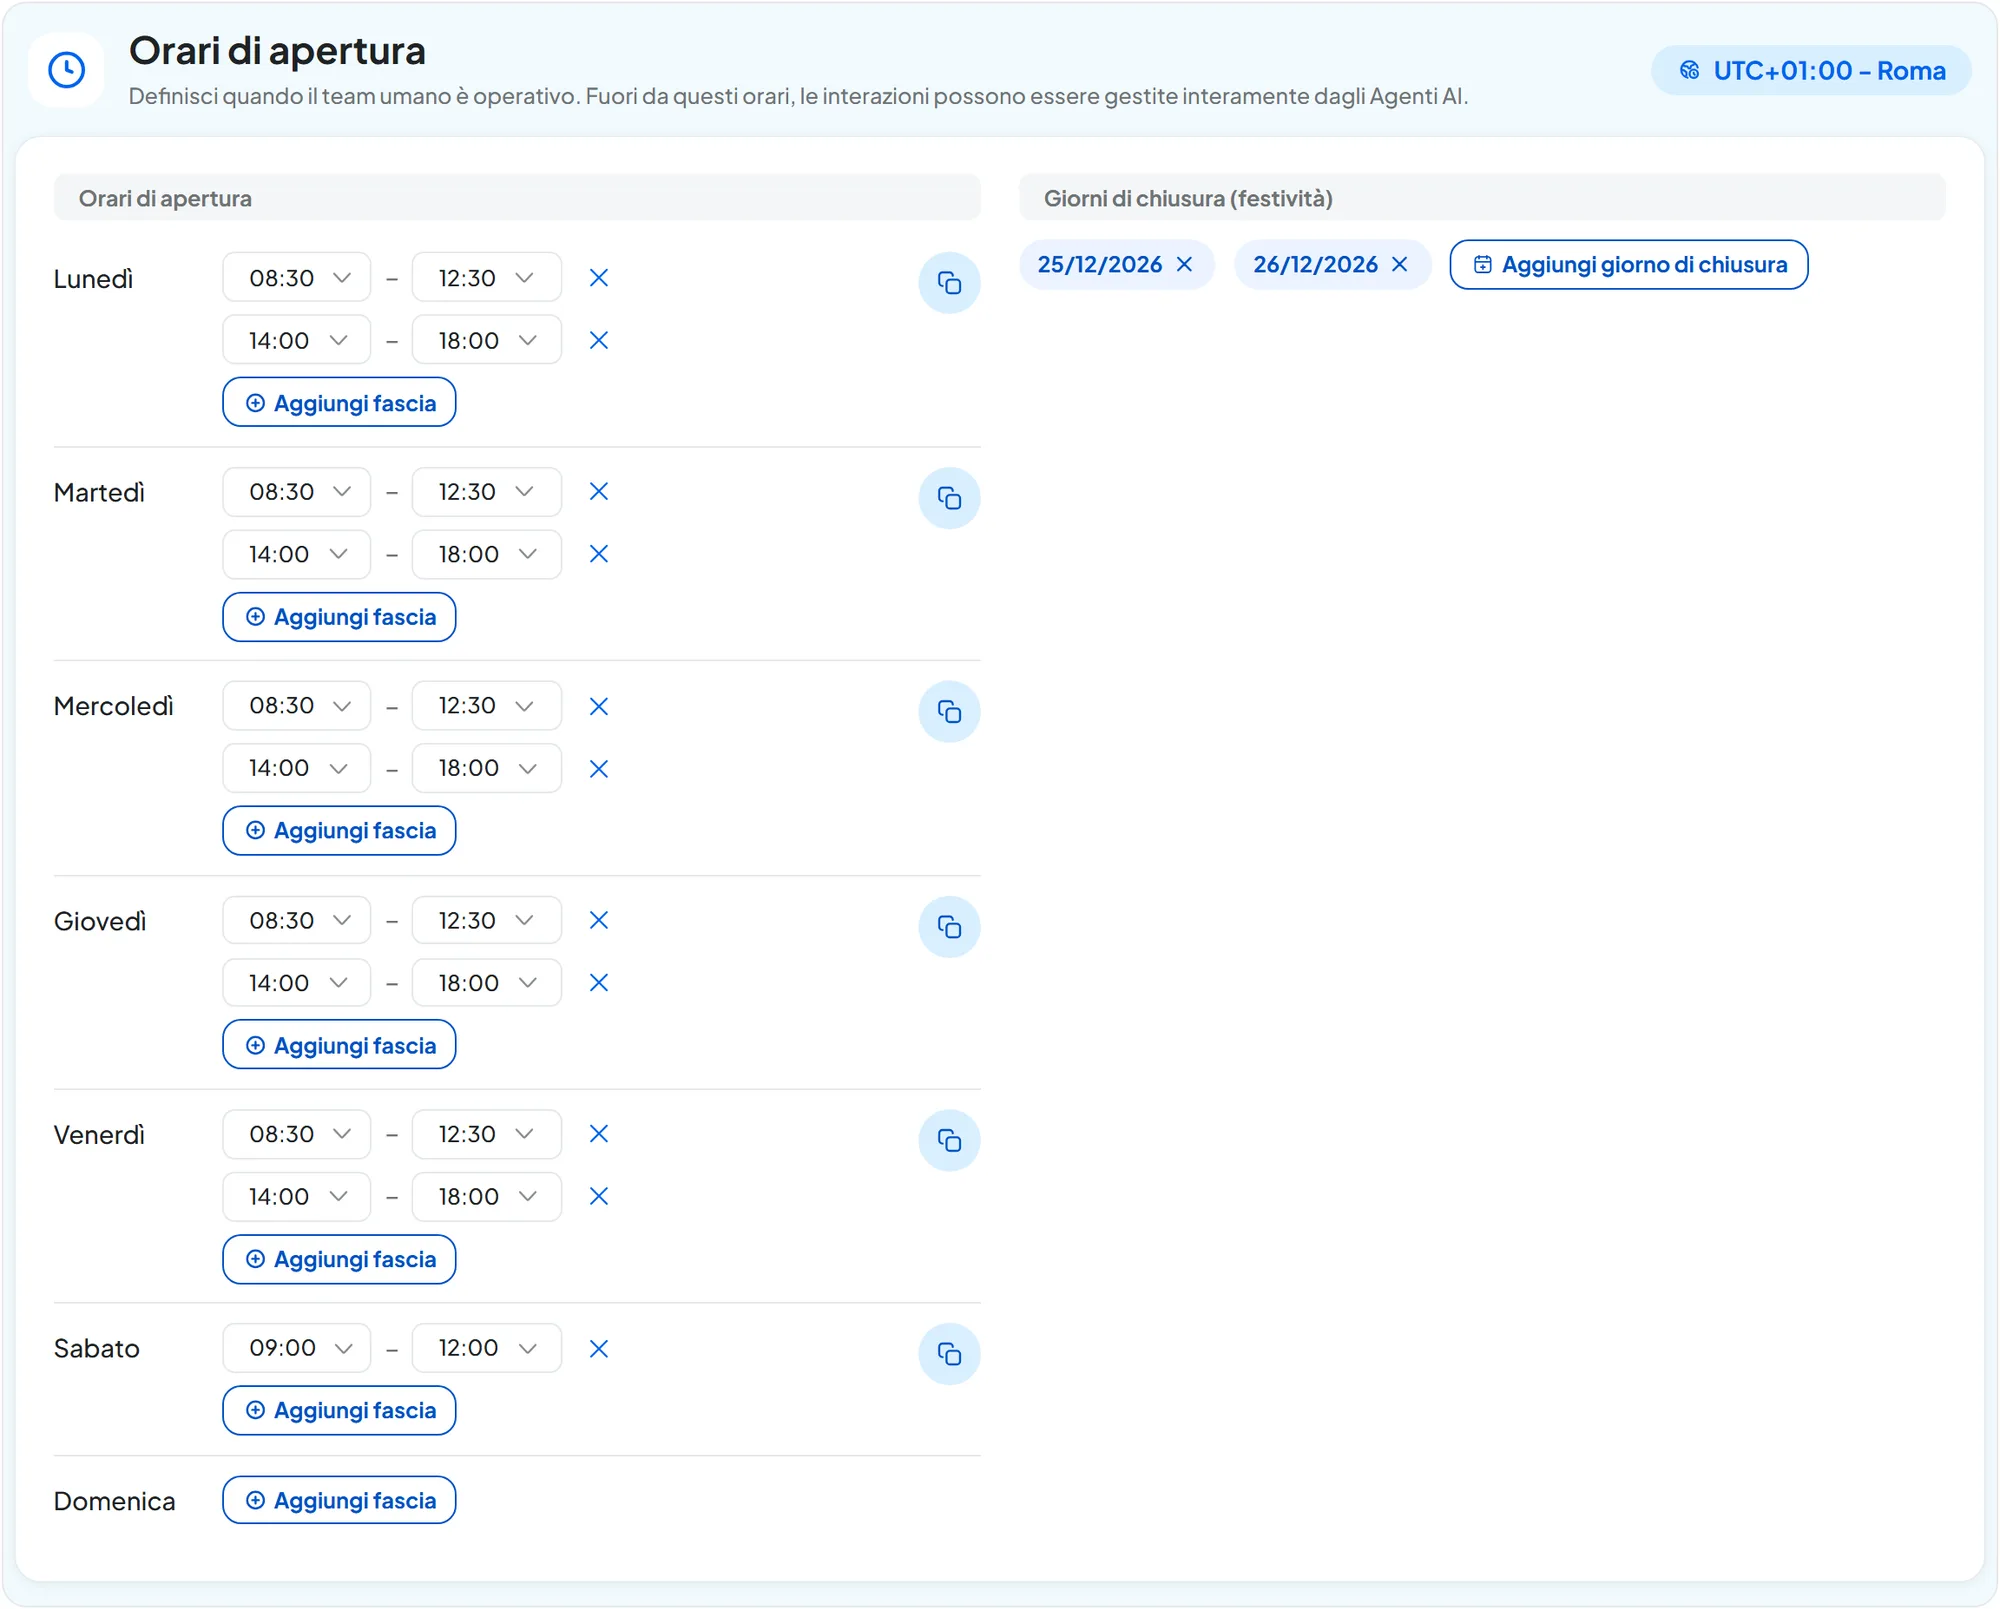
Task: Click Aggiungi fascia under Martedì
Action: tap(339, 617)
